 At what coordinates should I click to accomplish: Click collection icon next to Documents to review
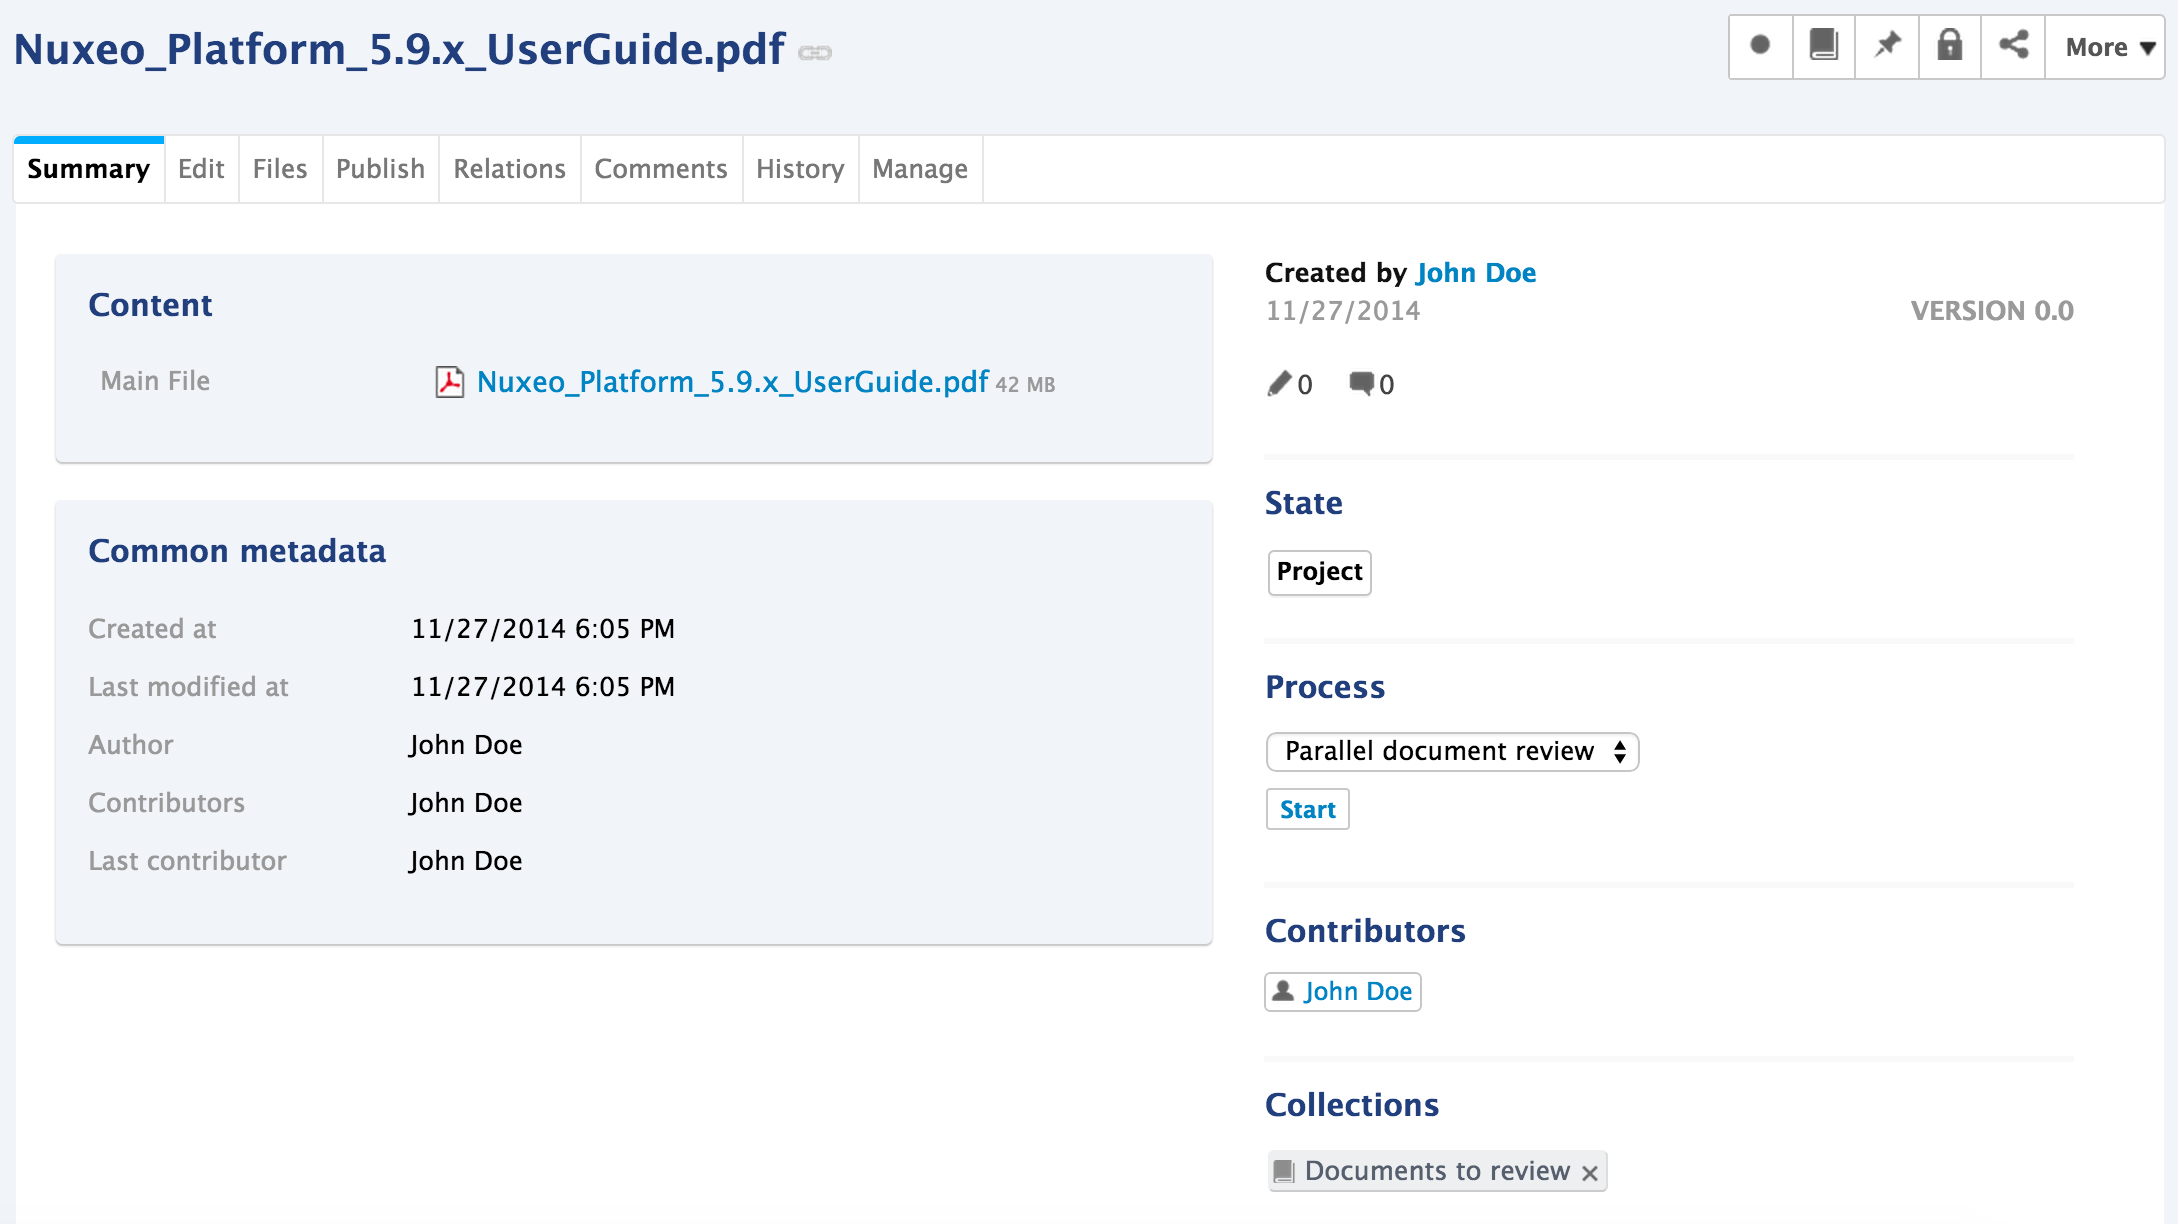[x=1284, y=1171]
